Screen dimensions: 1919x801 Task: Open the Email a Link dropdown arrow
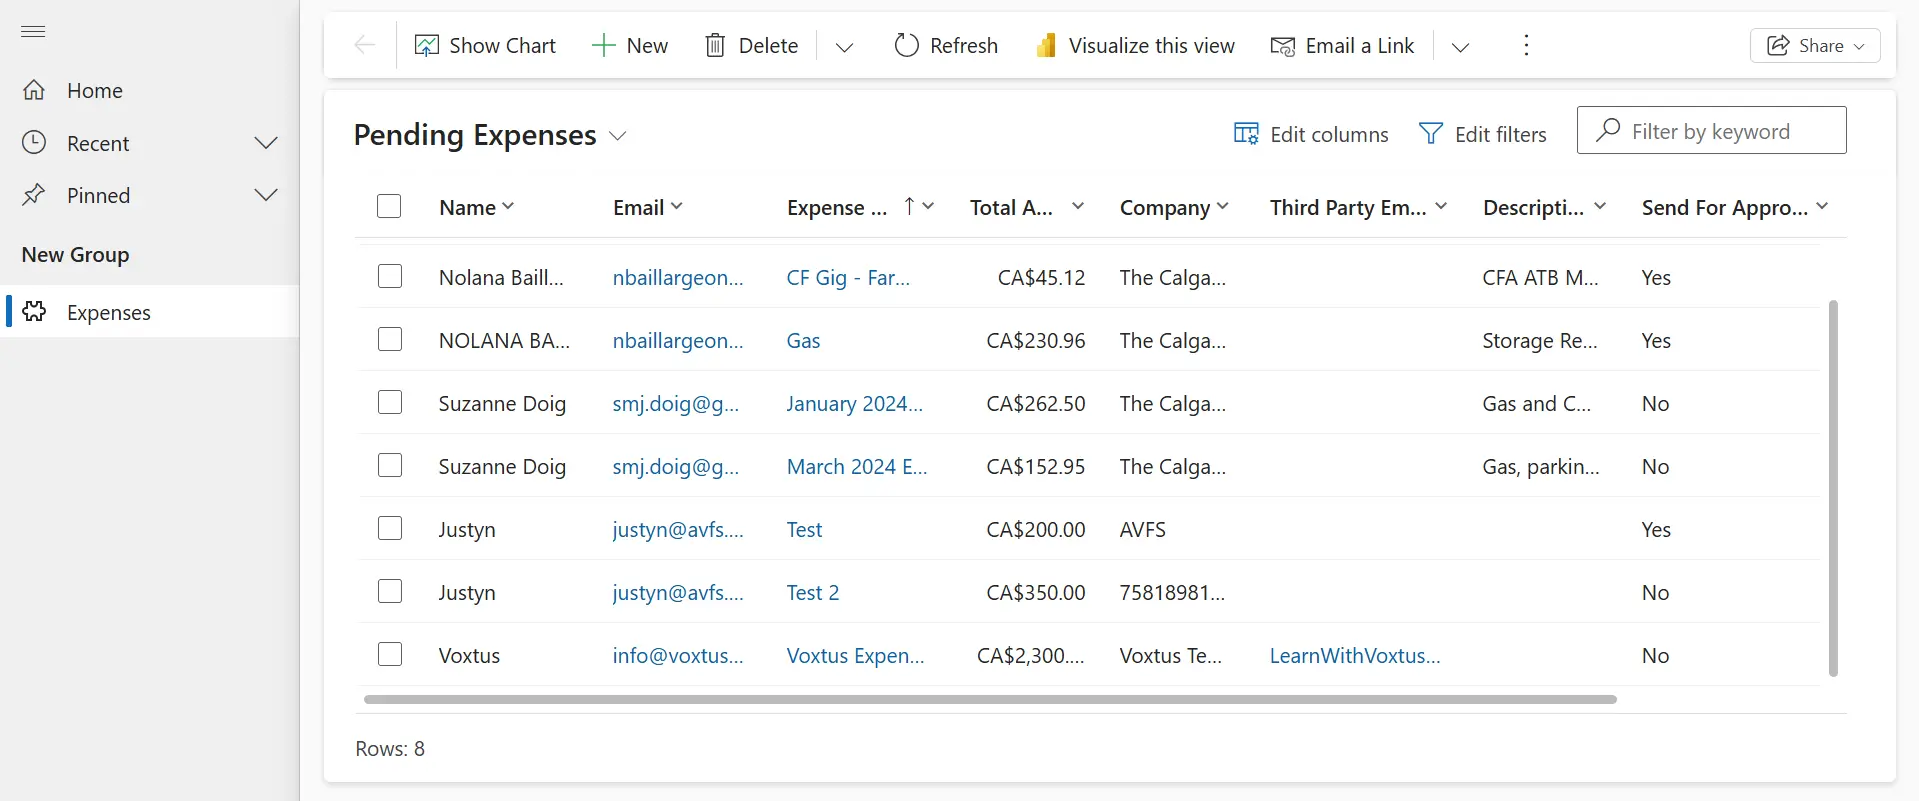(x=1460, y=46)
